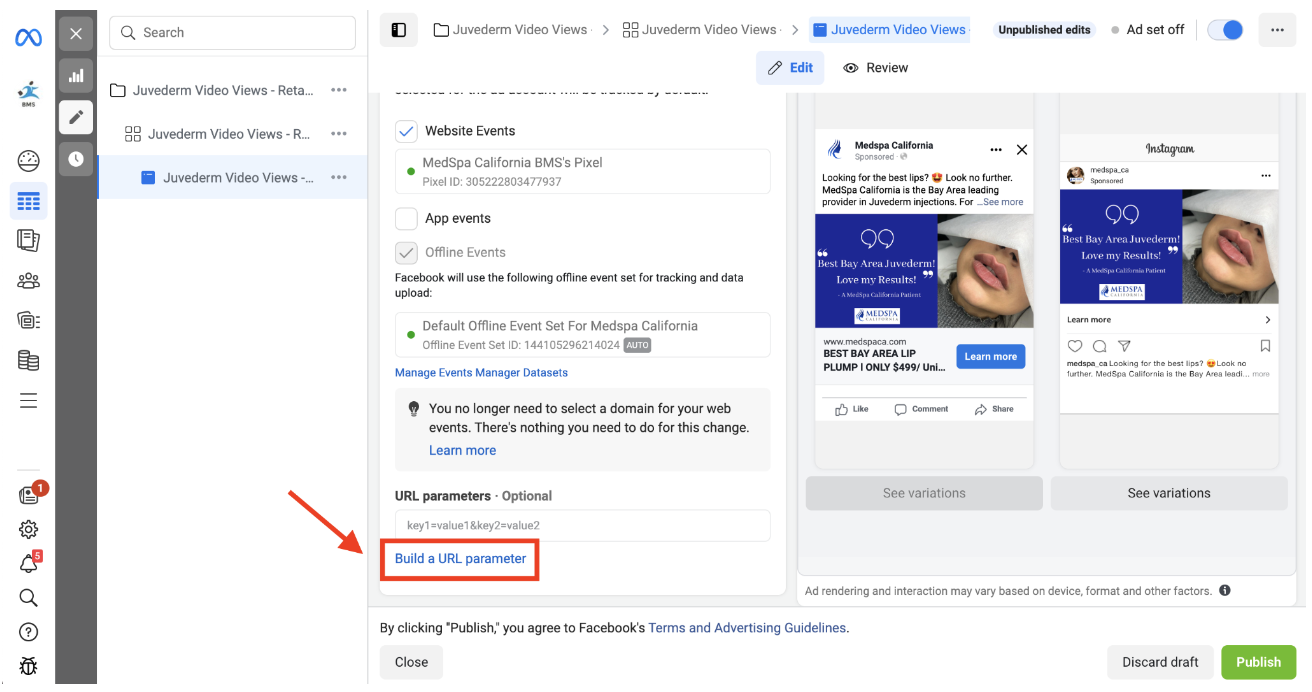
Task: Click the Instagram heart like icon
Action: (x=1075, y=346)
